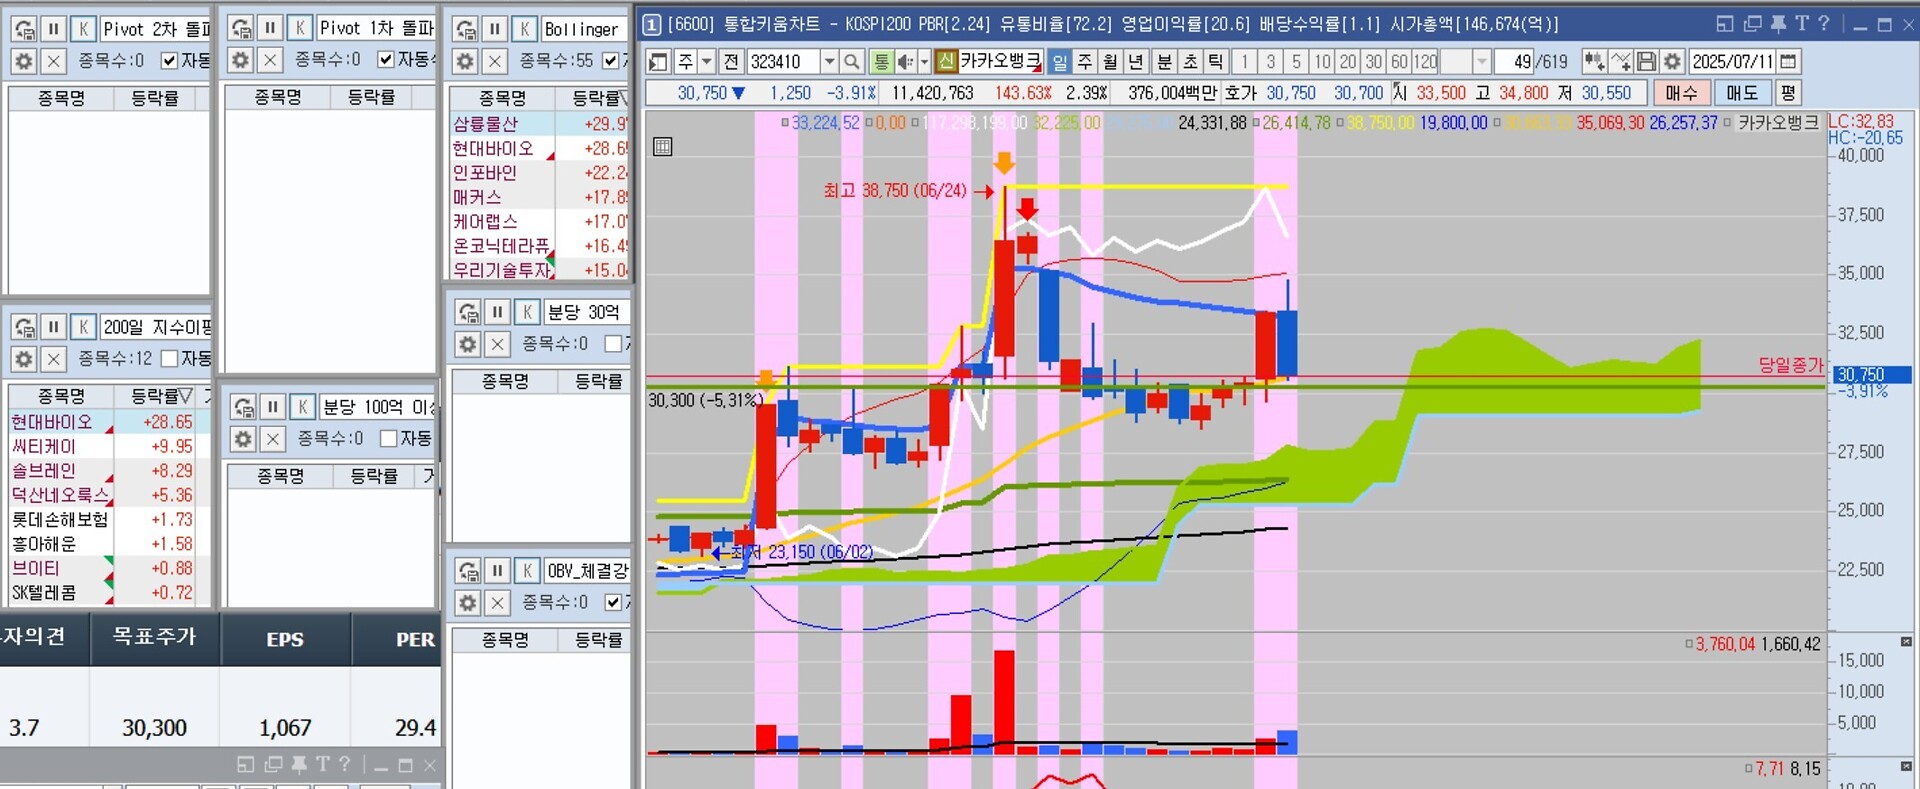Click the EPS column header
This screenshot has height=789, width=1920.
click(285, 639)
